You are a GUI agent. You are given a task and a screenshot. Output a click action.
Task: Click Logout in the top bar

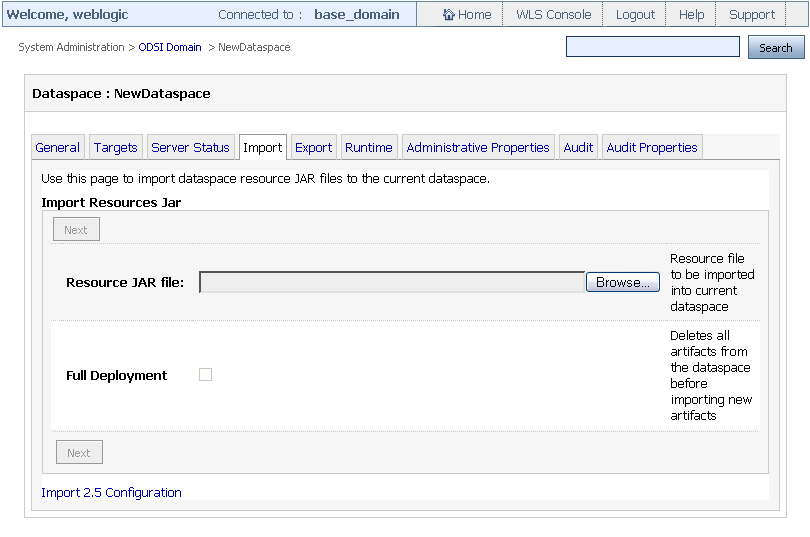point(635,14)
